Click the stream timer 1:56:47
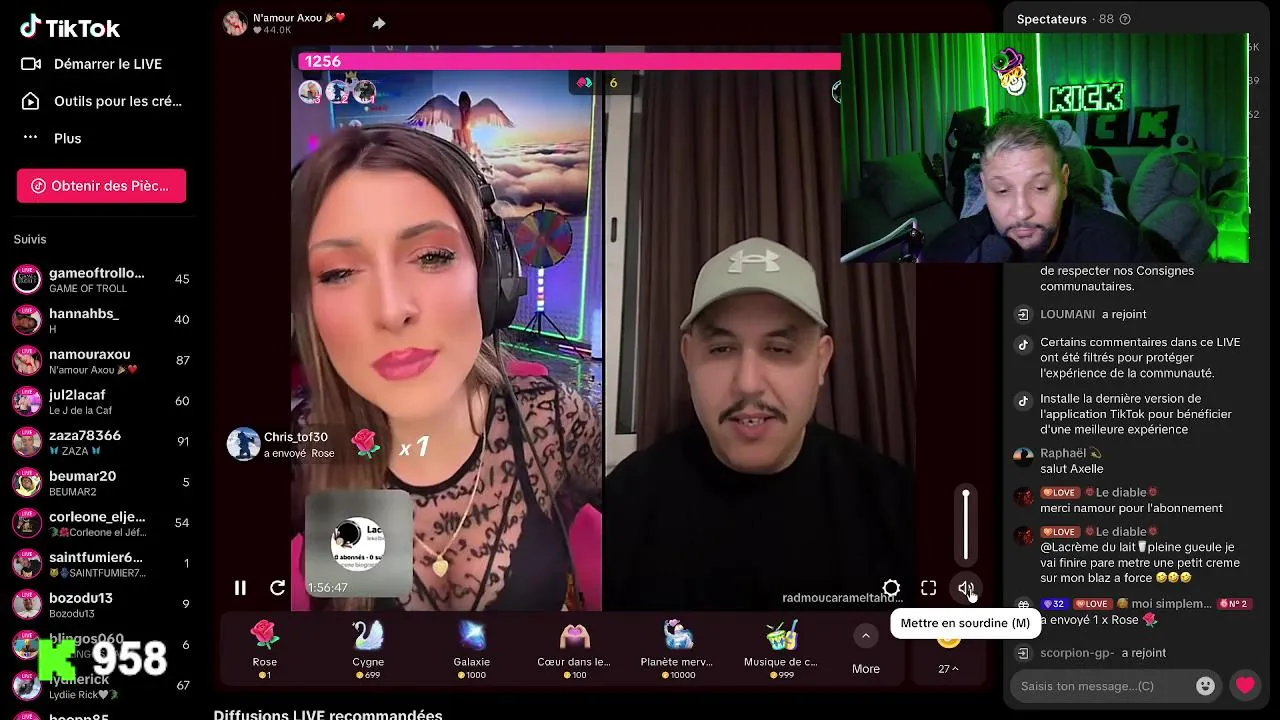This screenshot has width=1280, height=720. [x=328, y=588]
